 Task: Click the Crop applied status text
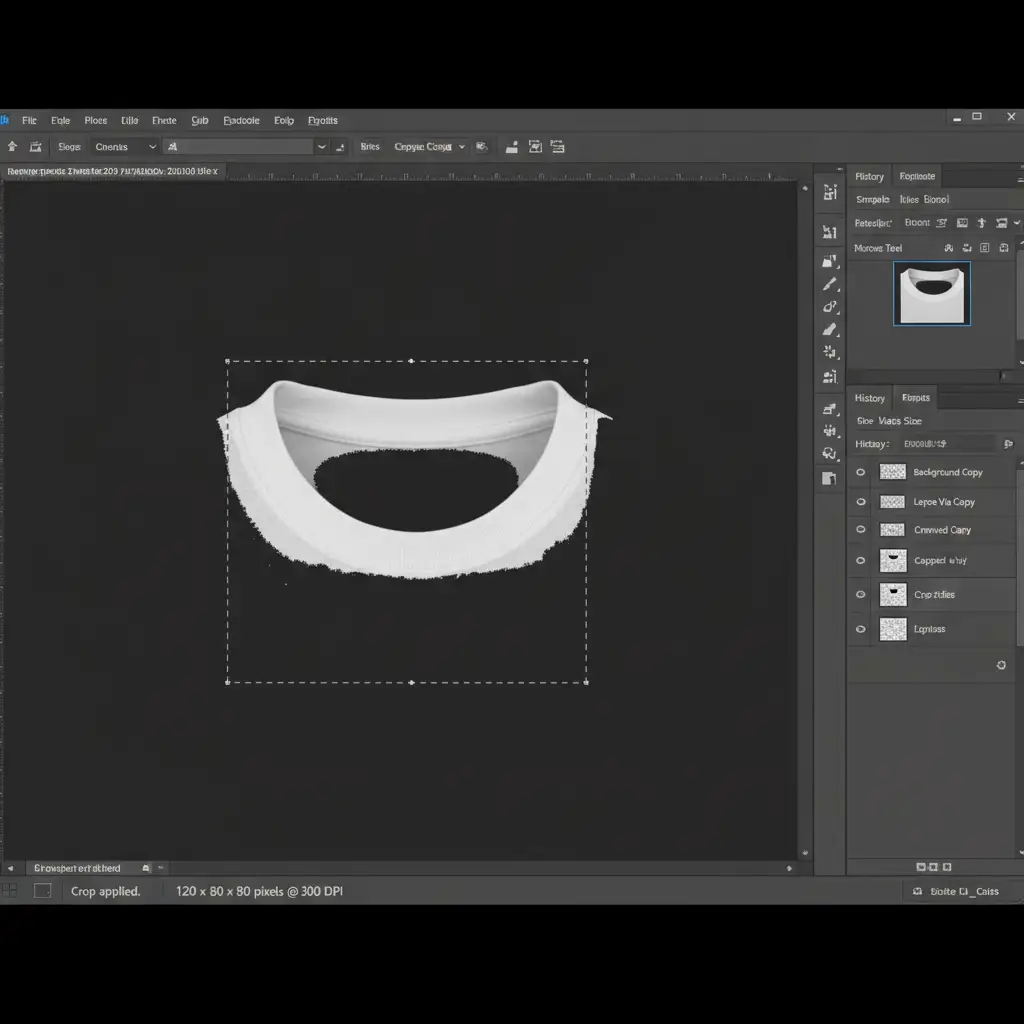coord(105,891)
